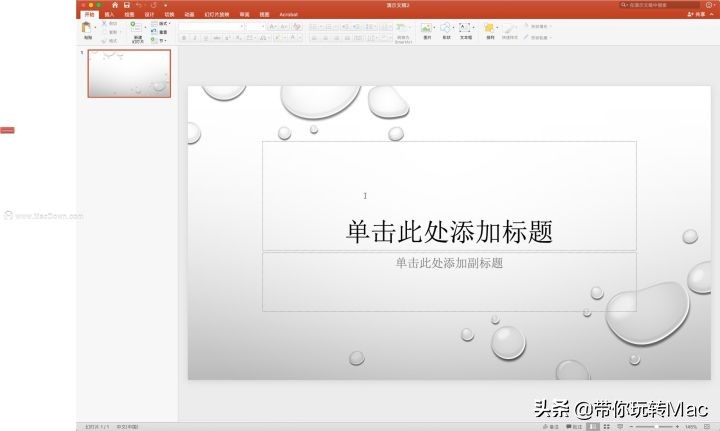This screenshot has height=431, width=720.
Task: Open the quick access toolbar customize arrow
Action: [165, 6]
